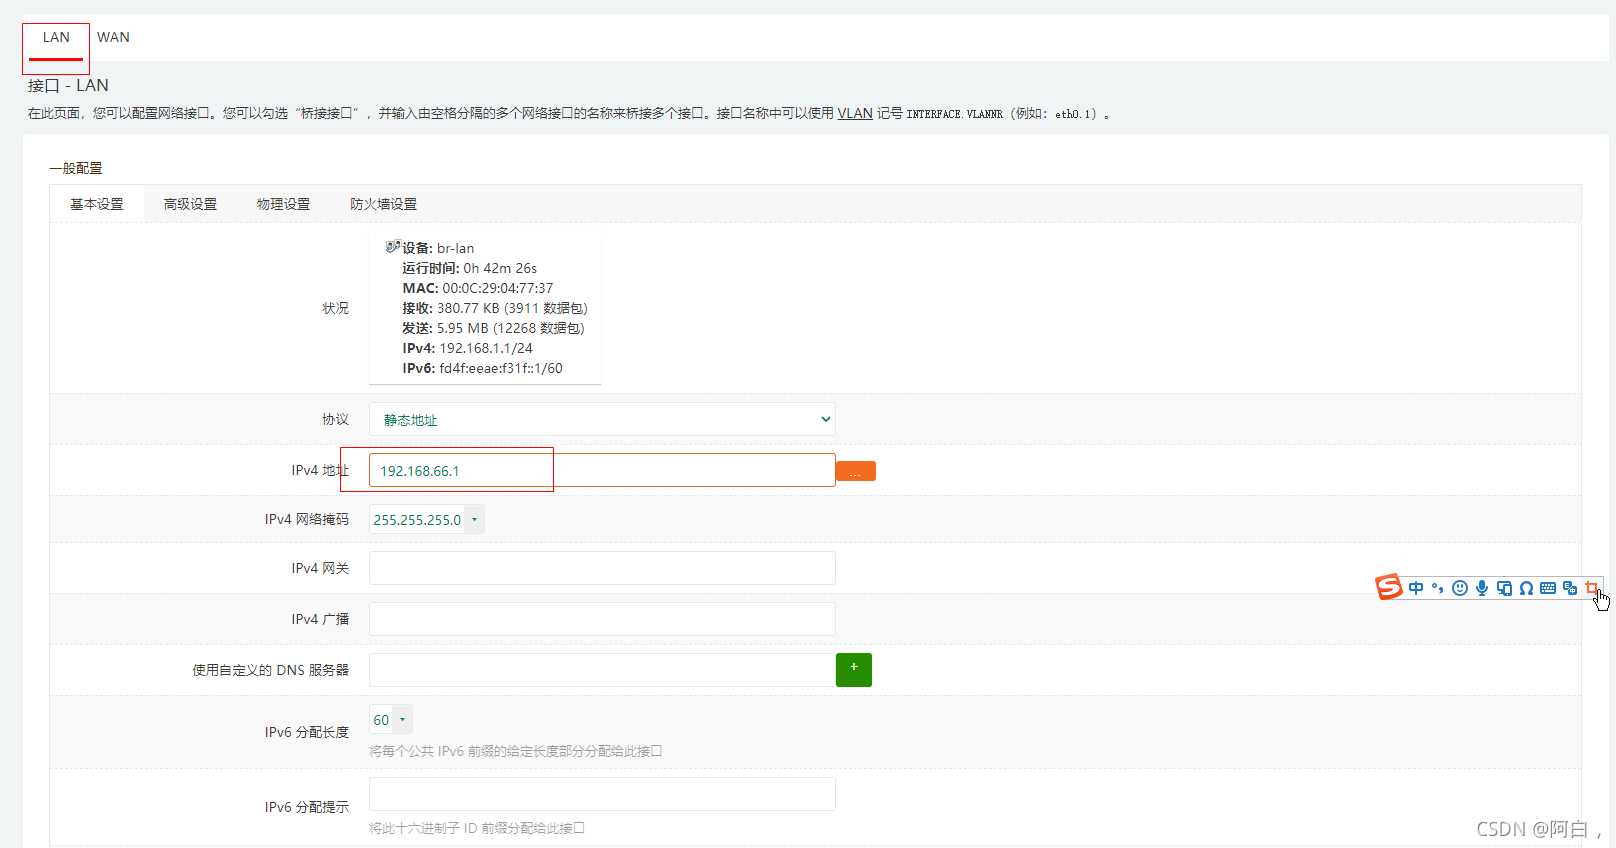Click the orange button next to IPv4 address
The width and height of the screenshot is (1616, 848).
pos(856,471)
